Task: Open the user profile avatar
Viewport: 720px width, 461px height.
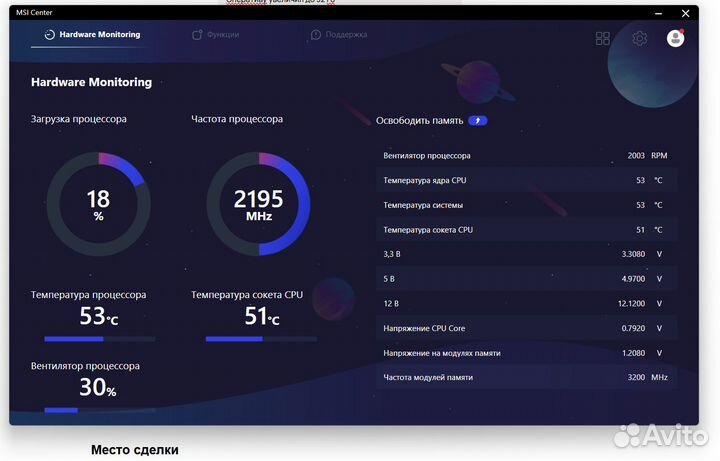Action: coord(676,38)
